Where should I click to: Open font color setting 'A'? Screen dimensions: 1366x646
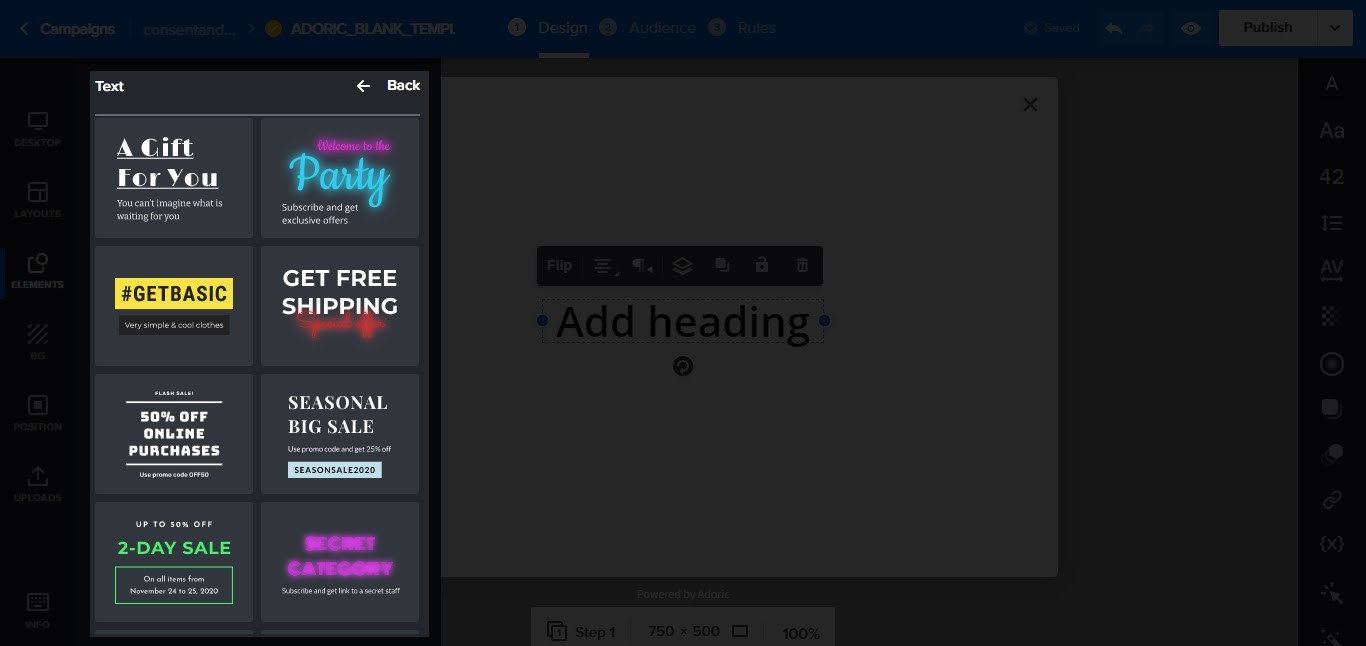[x=1332, y=84]
